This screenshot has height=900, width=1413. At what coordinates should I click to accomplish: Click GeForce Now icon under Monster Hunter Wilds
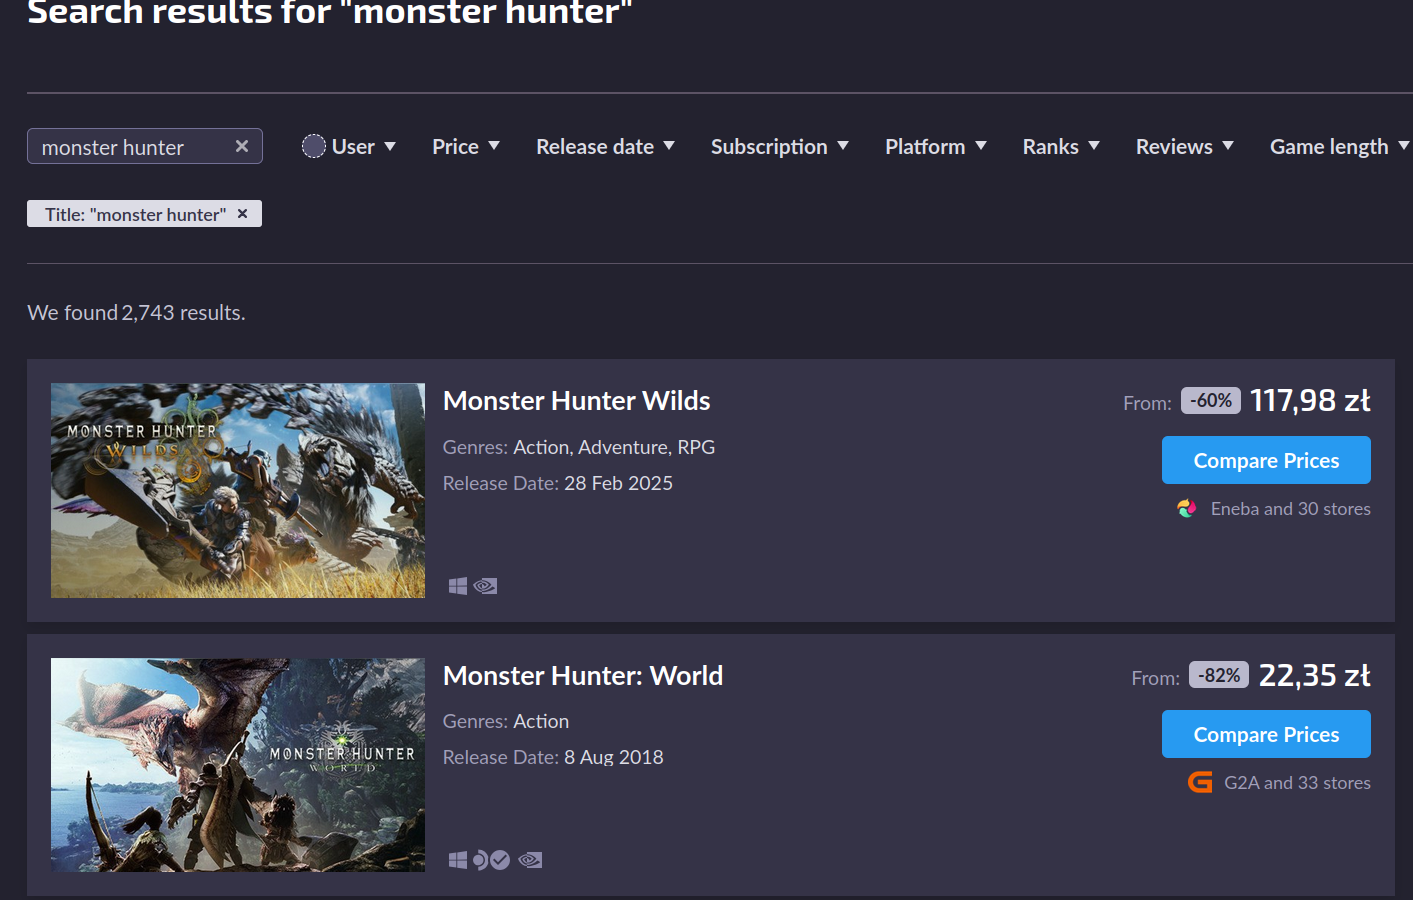486,586
